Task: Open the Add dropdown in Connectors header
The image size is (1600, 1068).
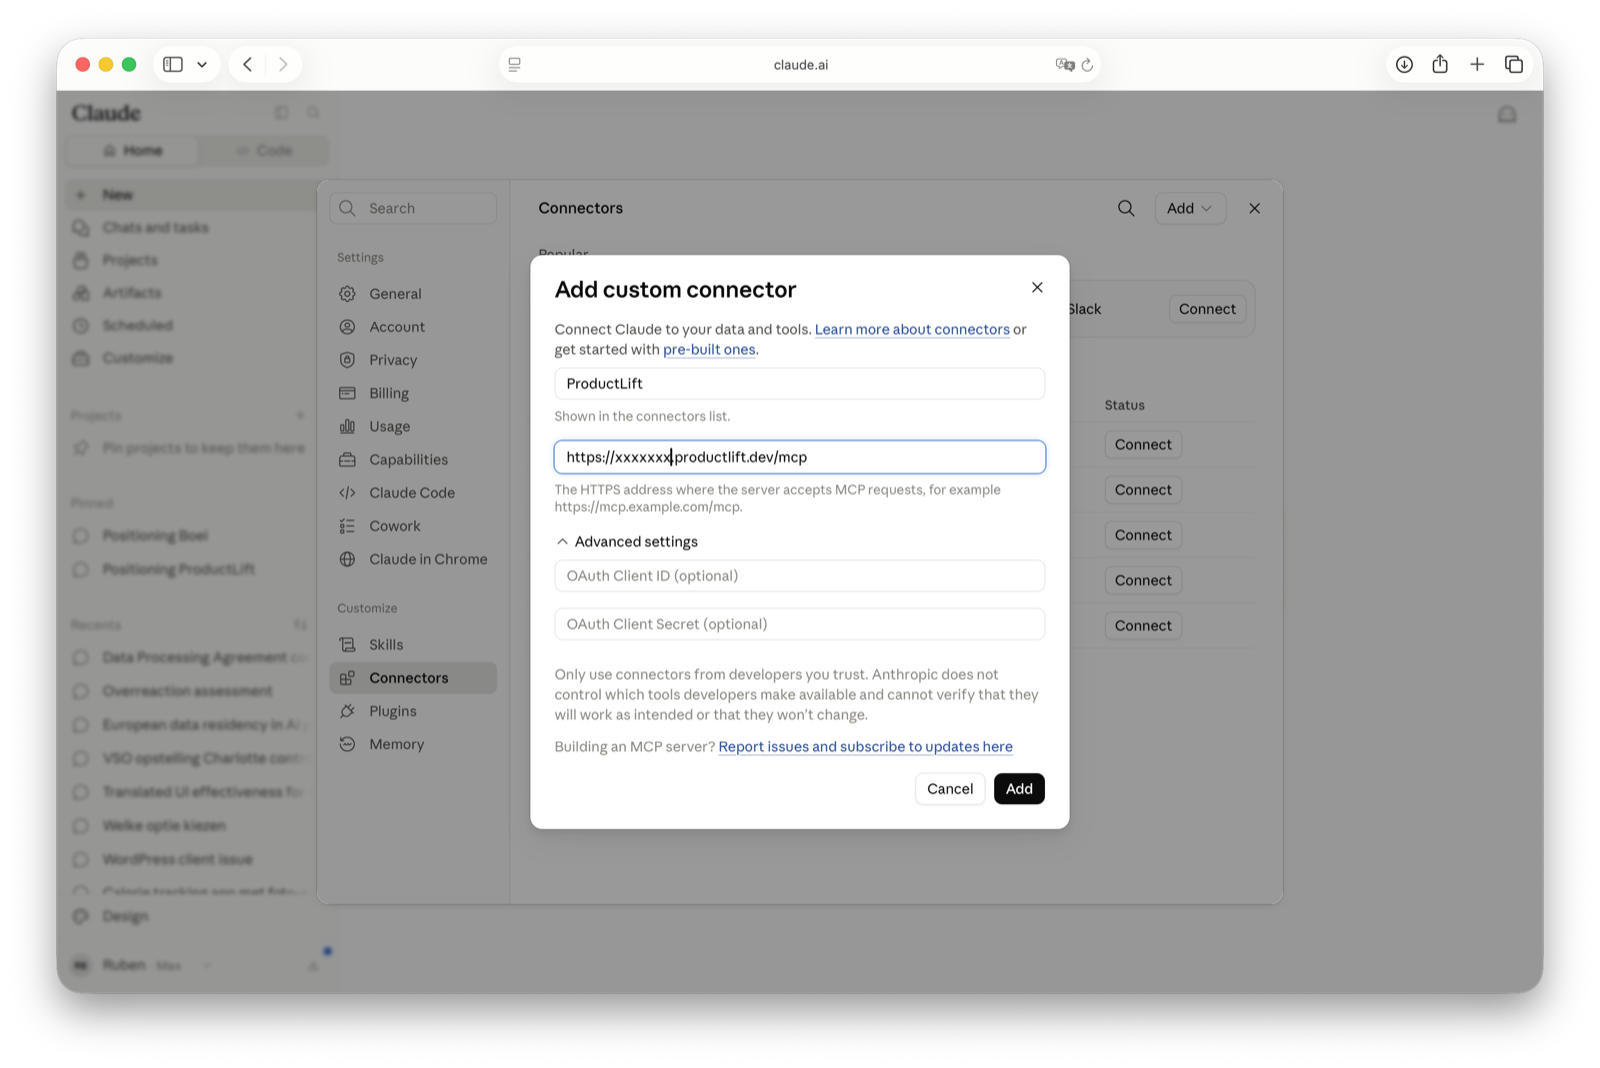Action: (x=1190, y=208)
